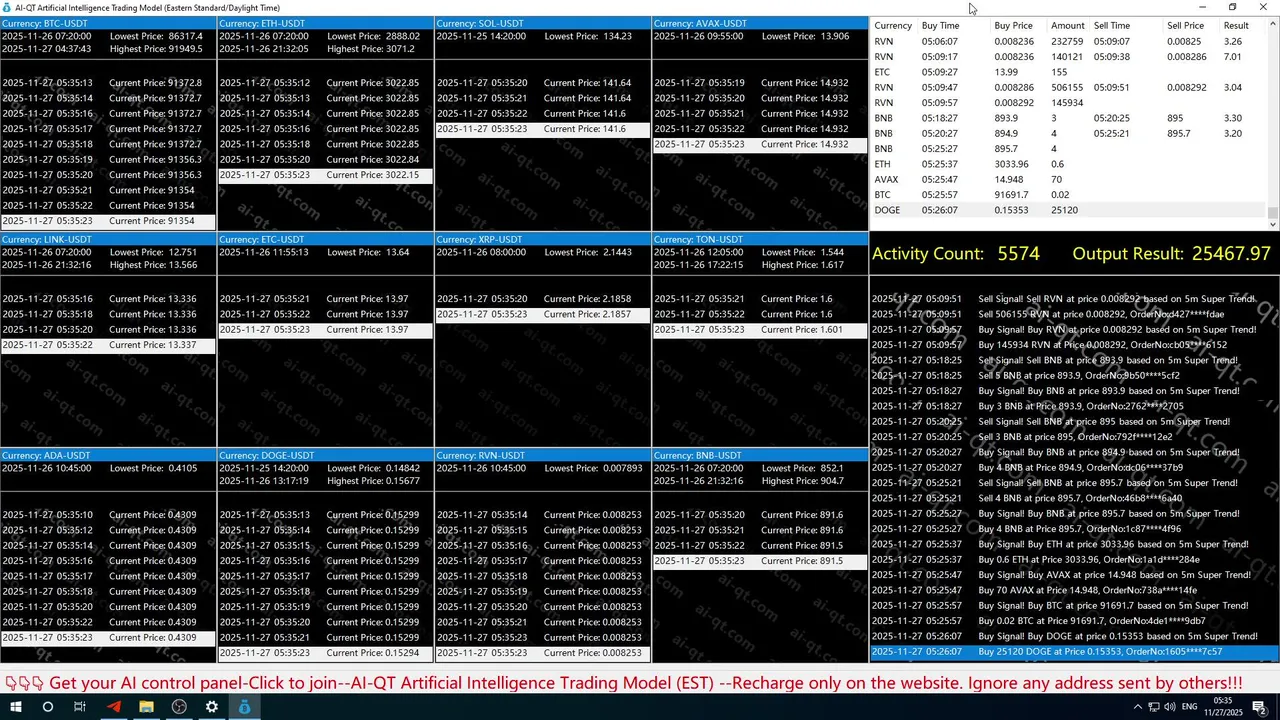This screenshot has width=1280, height=720.
Task: Select the RVN trade row with result 7.01
Action: 1069,57
